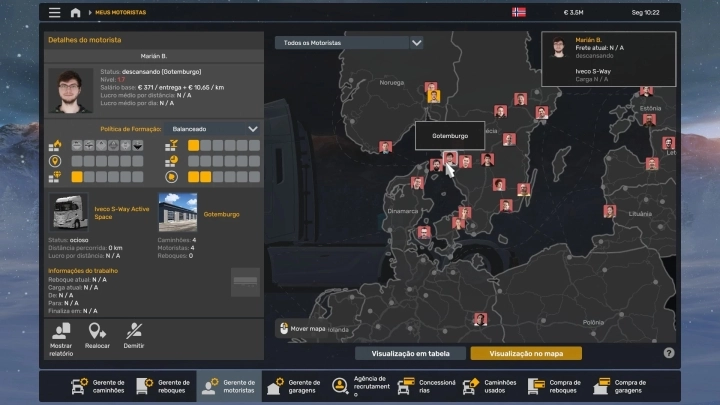The image size is (720, 405).
Task: Click the just-in-time delivery skill icon
Action: 171,161
